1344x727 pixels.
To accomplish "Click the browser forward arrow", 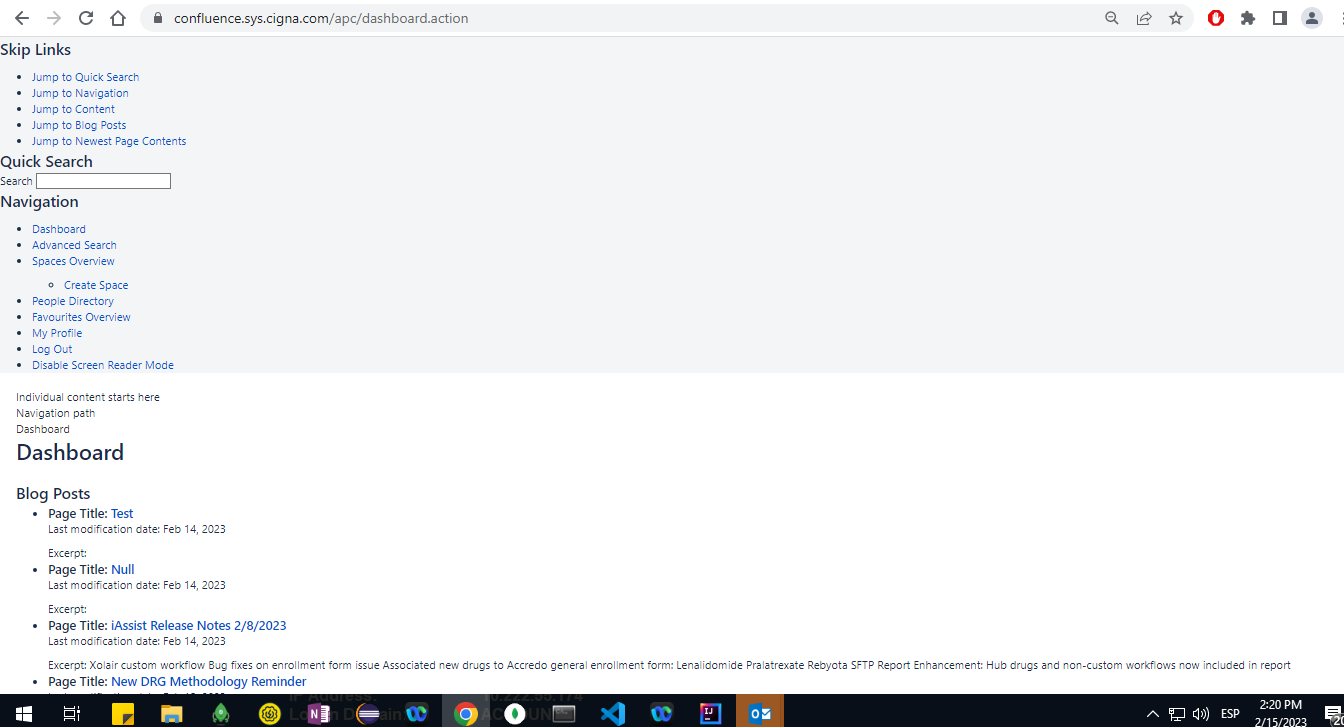I will click(x=54, y=18).
